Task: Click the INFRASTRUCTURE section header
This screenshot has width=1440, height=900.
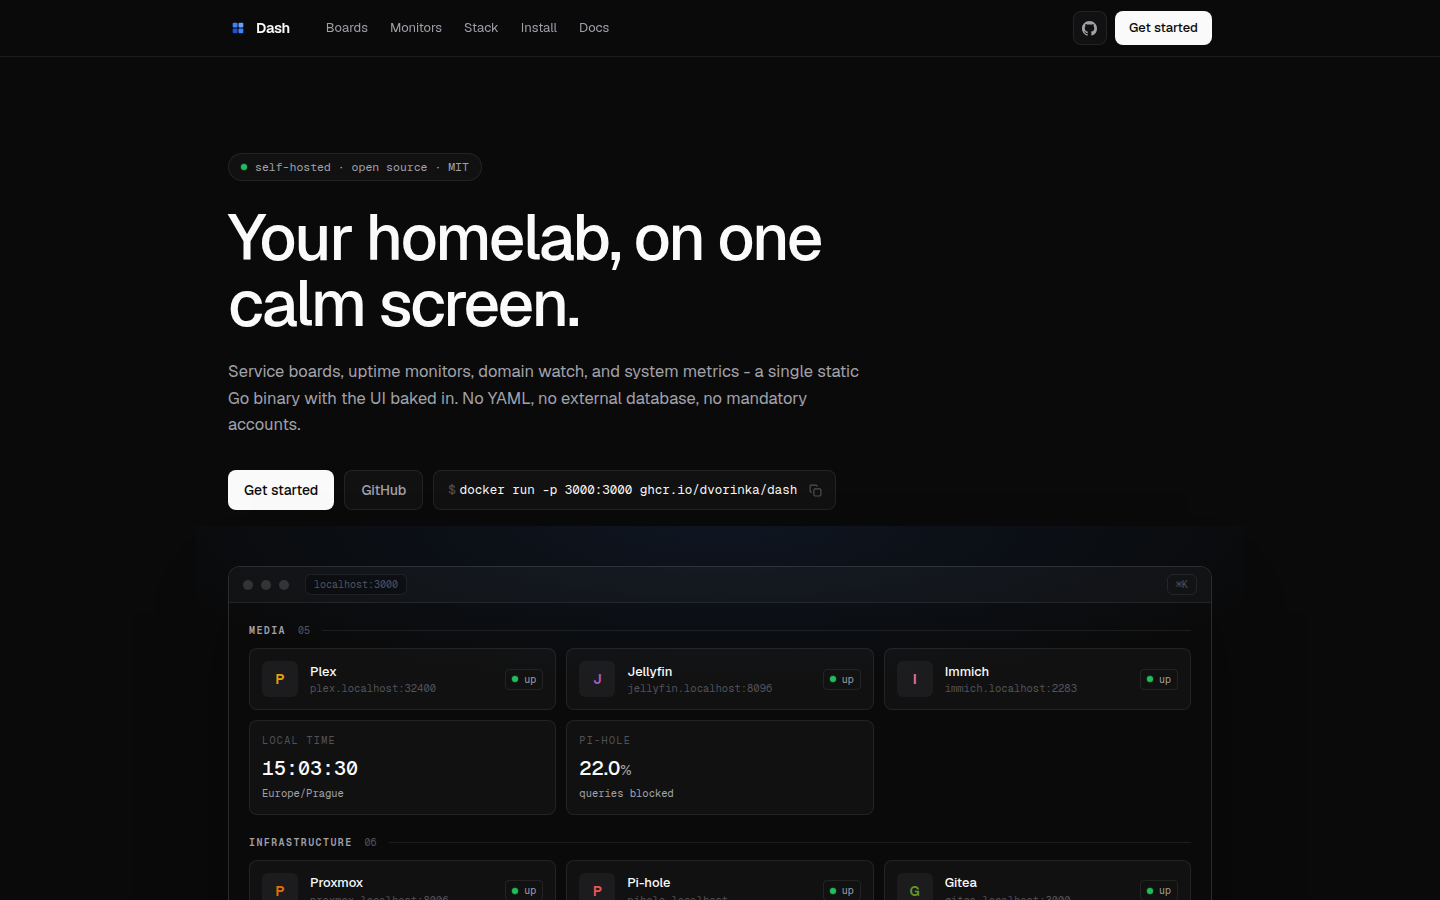Action: pos(300,842)
